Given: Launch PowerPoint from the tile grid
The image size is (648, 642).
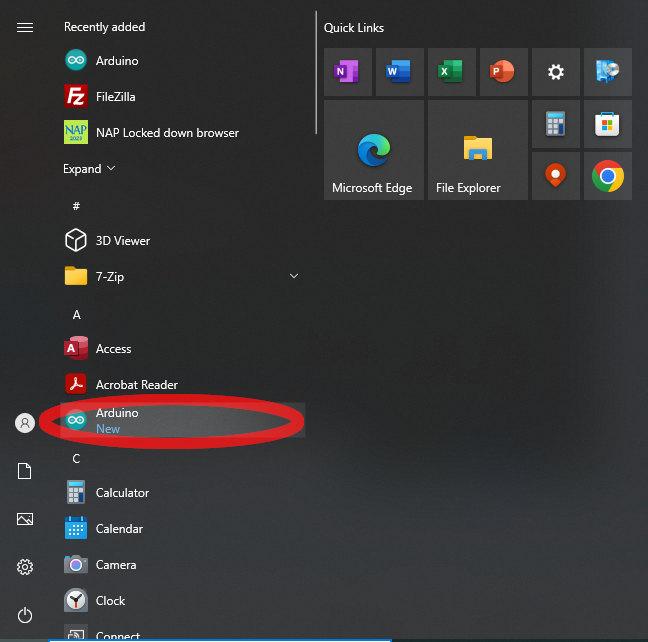Looking at the screenshot, I should pos(504,72).
